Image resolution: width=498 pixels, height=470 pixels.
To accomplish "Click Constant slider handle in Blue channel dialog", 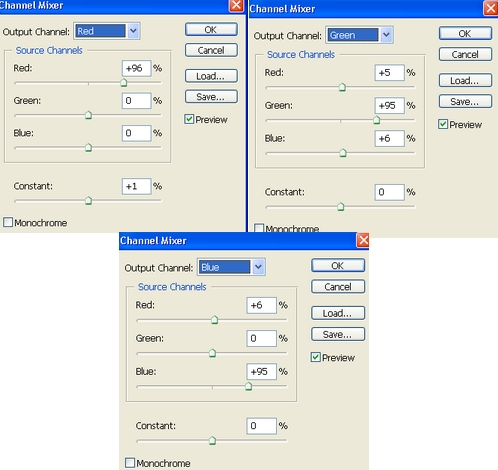I will (212, 441).
